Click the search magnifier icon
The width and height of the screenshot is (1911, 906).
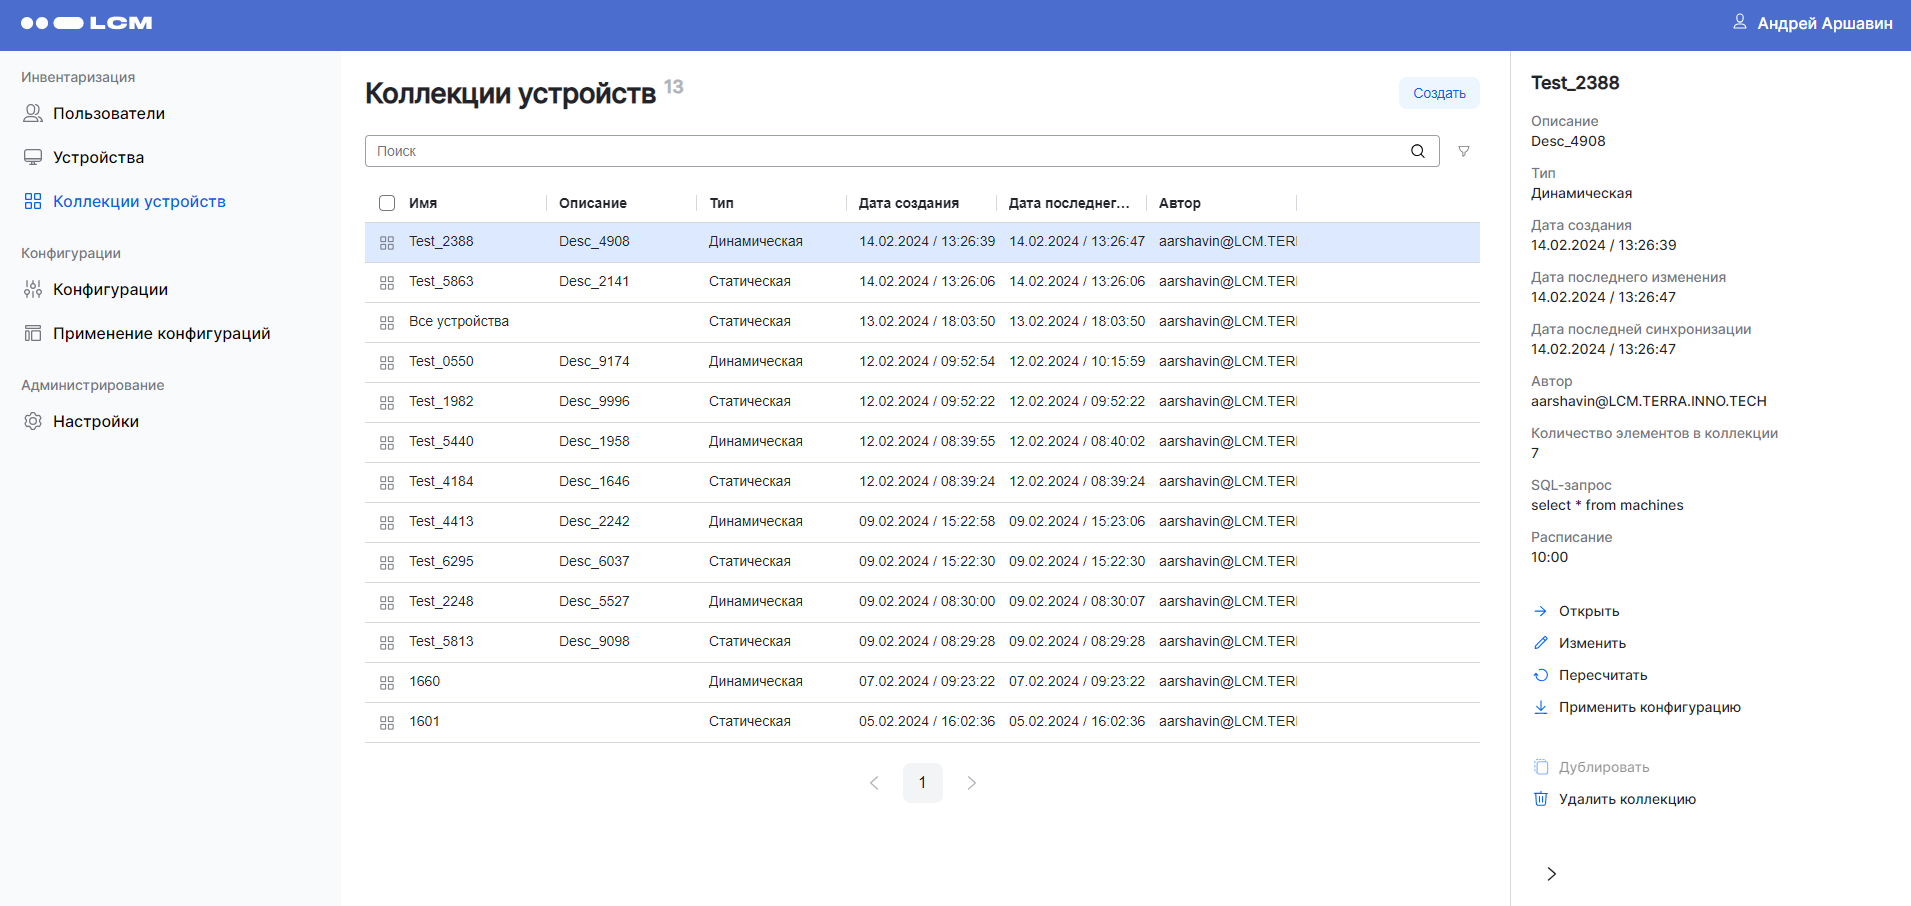[1417, 151]
